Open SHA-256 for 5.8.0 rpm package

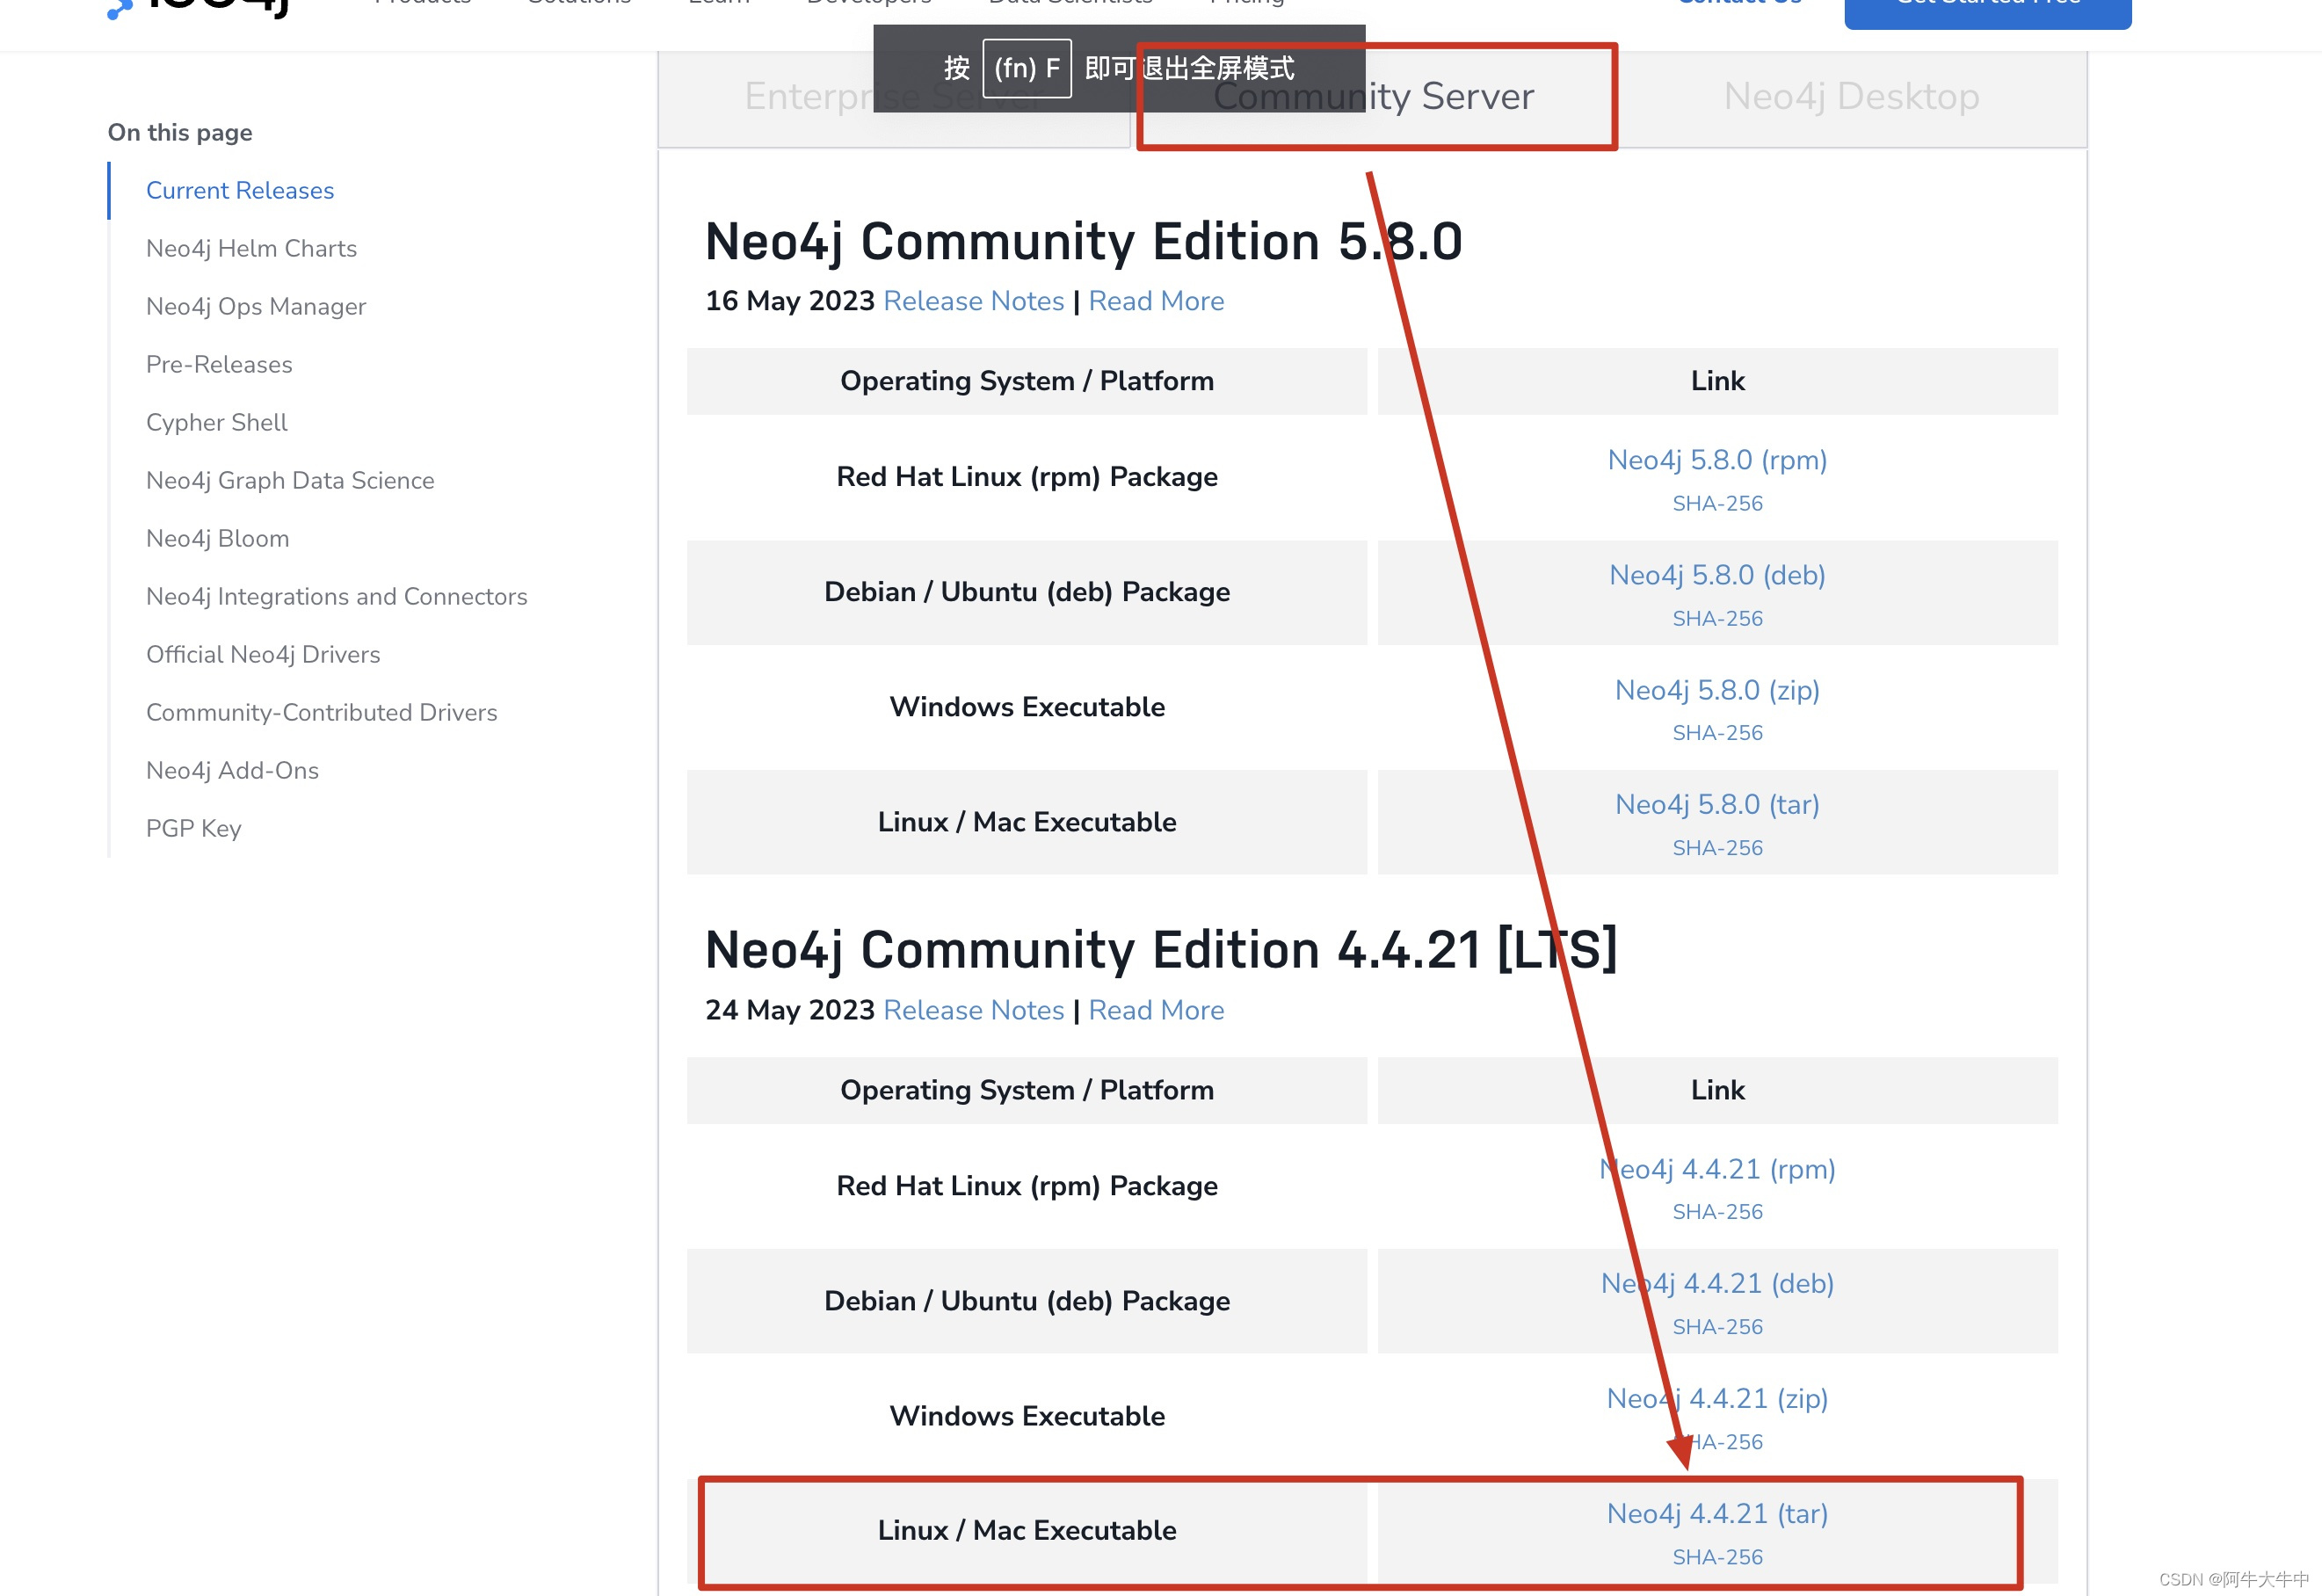click(x=1717, y=503)
